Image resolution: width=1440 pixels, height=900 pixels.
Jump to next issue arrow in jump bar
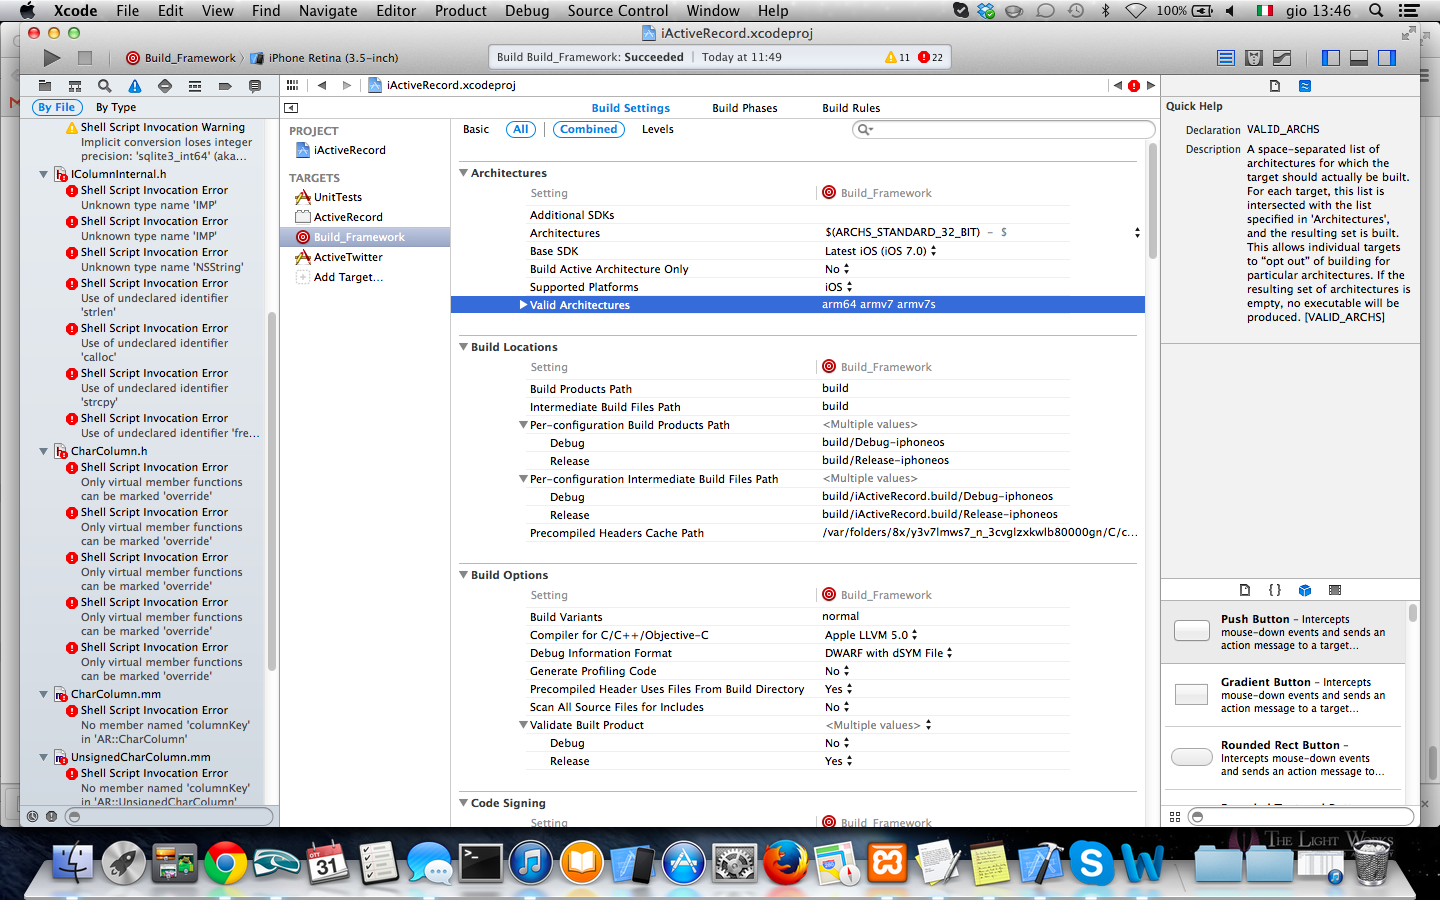[x=1151, y=85]
